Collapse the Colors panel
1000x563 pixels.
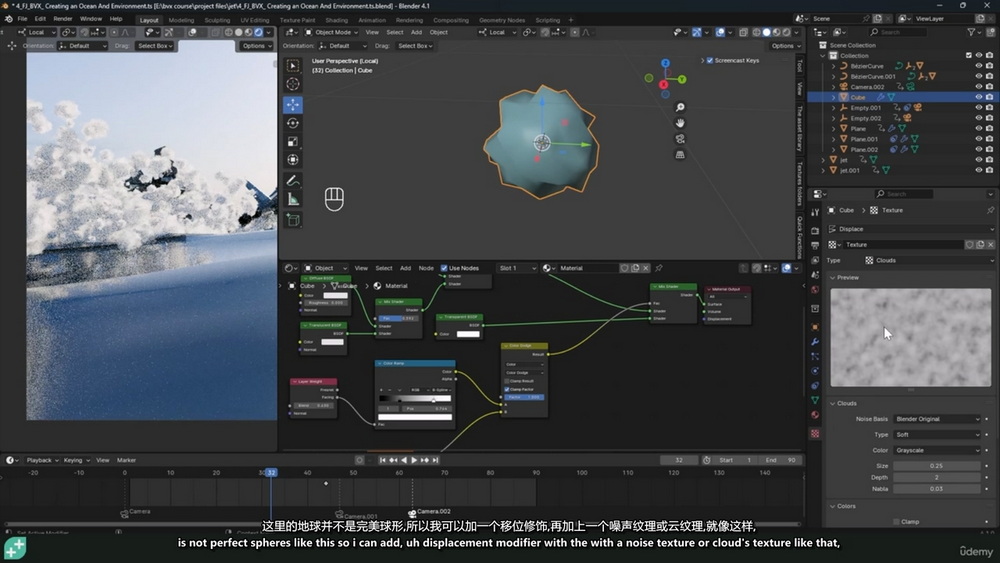(846, 506)
